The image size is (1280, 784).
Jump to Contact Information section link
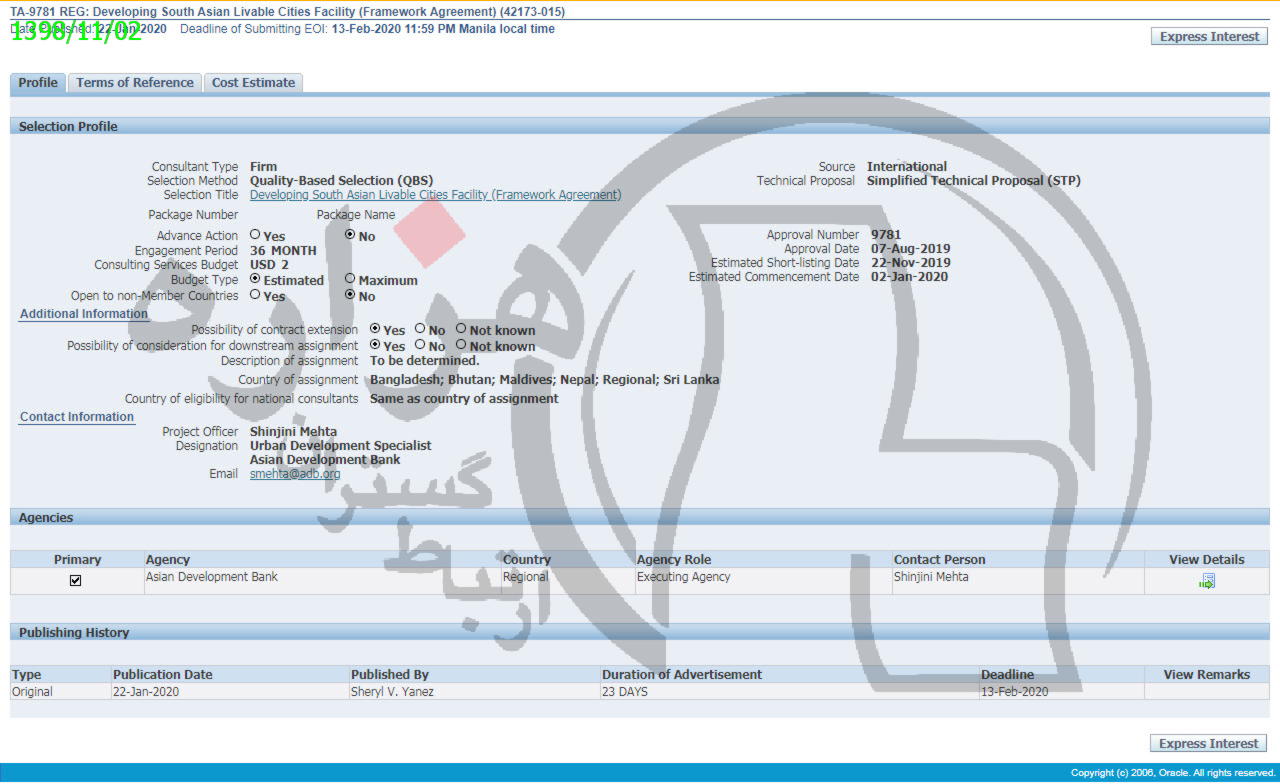77,417
